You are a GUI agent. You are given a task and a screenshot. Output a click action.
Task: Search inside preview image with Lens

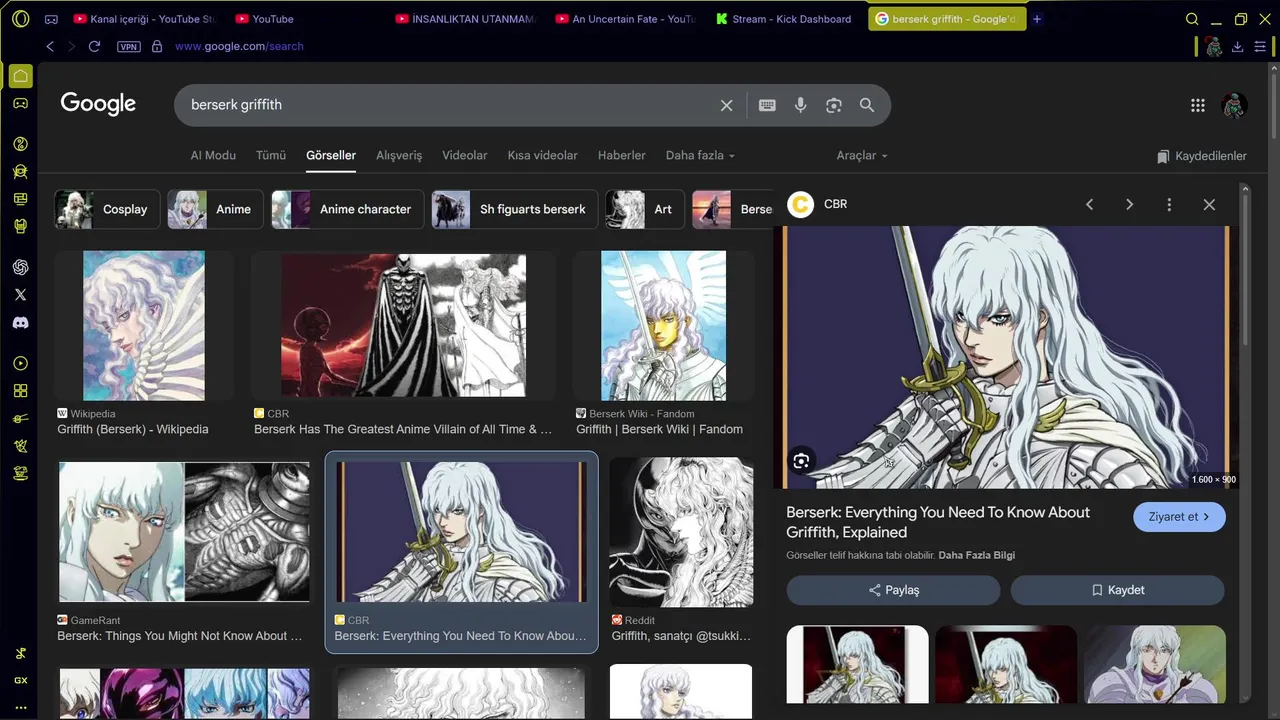click(x=801, y=461)
